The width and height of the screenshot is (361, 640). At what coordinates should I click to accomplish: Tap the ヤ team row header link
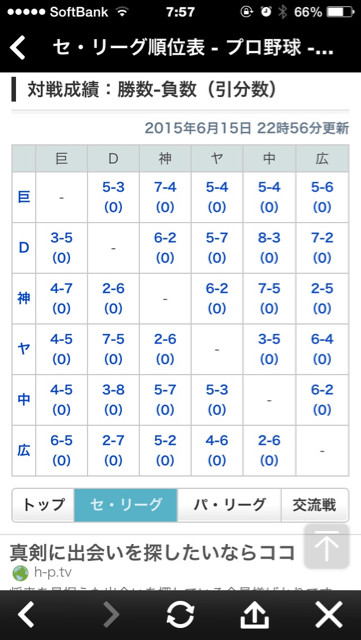[24, 349]
